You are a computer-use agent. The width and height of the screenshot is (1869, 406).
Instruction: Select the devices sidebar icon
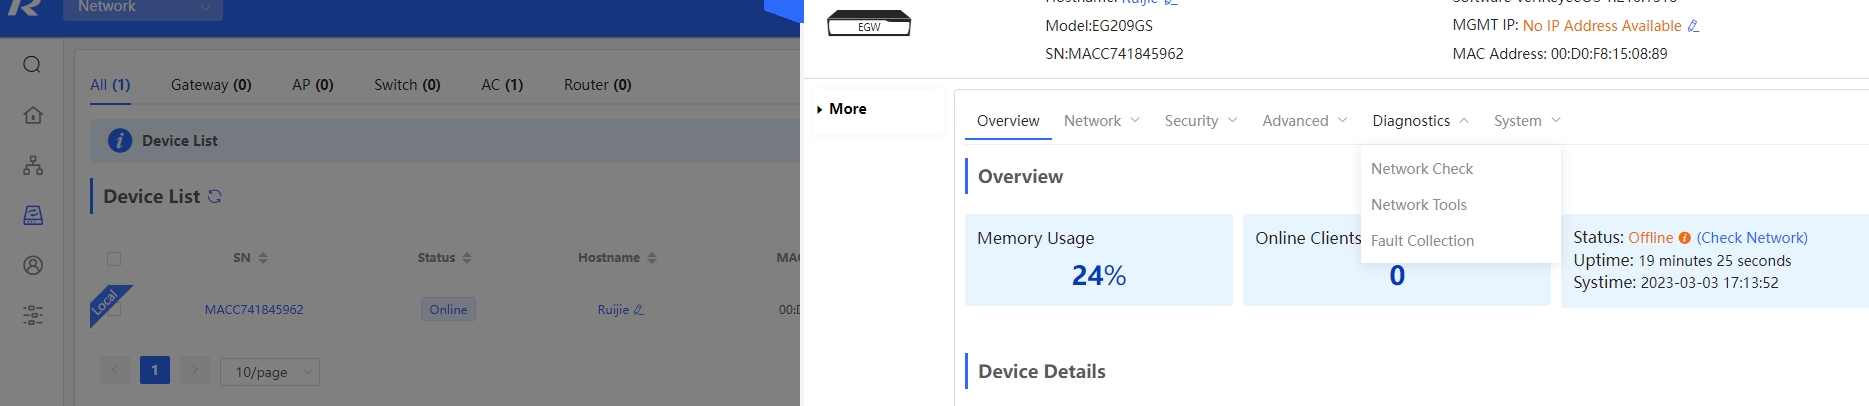[x=32, y=215]
